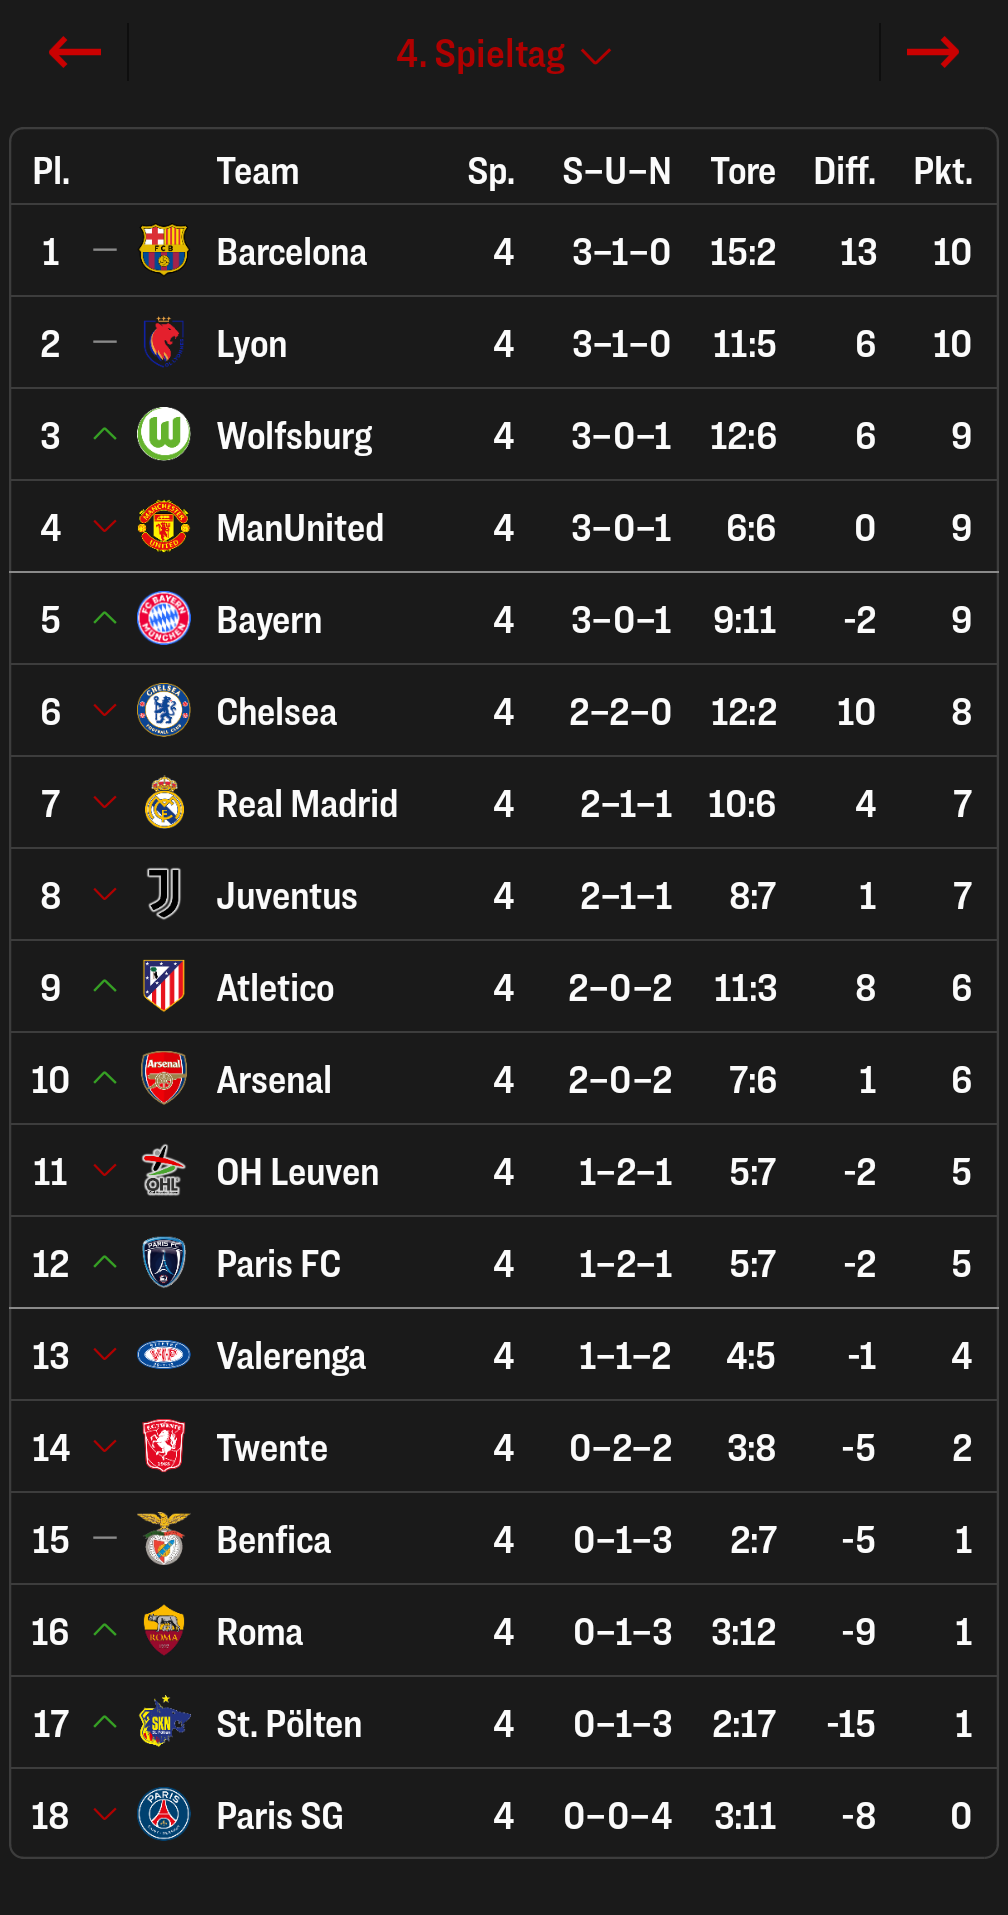The width and height of the screenshot is (1008, 1915).
Task: Click the Barcelona club crest
Action: pyautogui.click(x=164, y=251)
